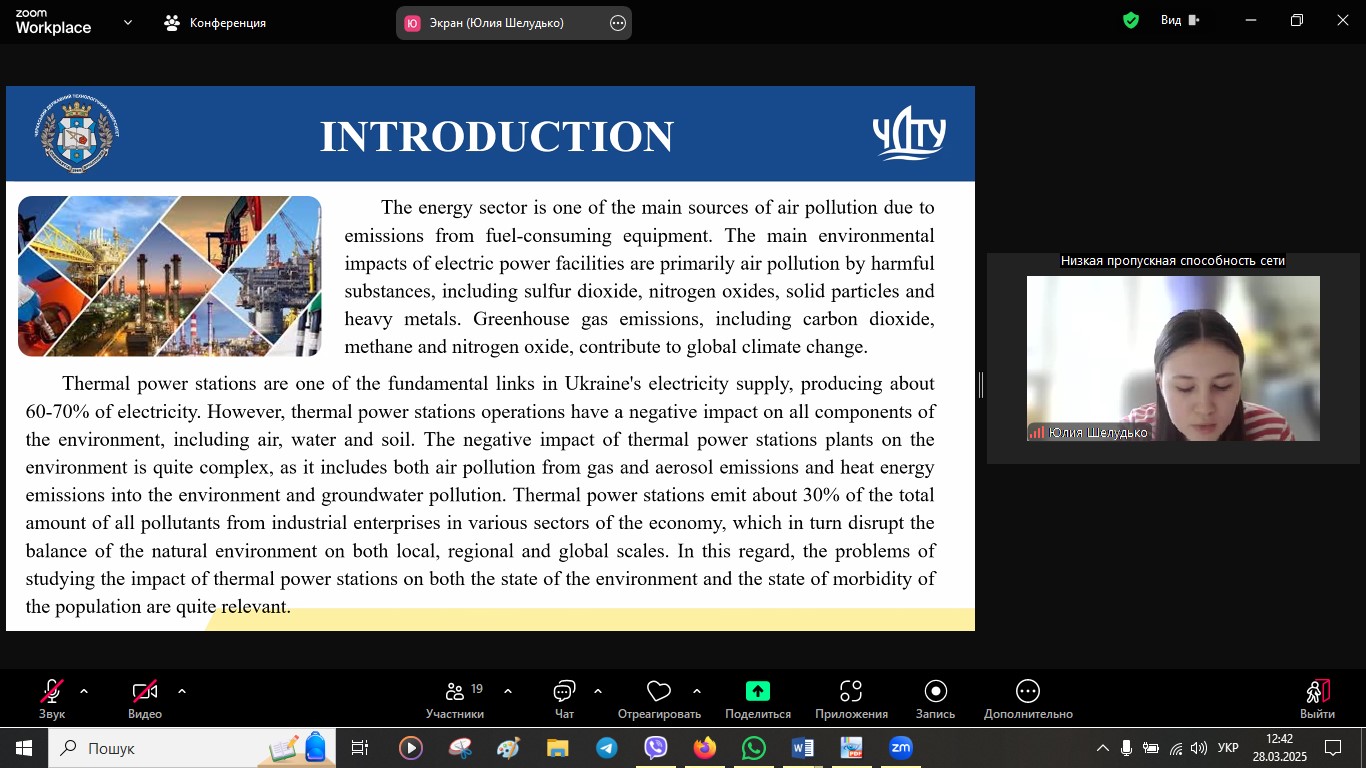Turn on camera with the Видео button
Screen dimensions: 1366x768
[145, 698]
